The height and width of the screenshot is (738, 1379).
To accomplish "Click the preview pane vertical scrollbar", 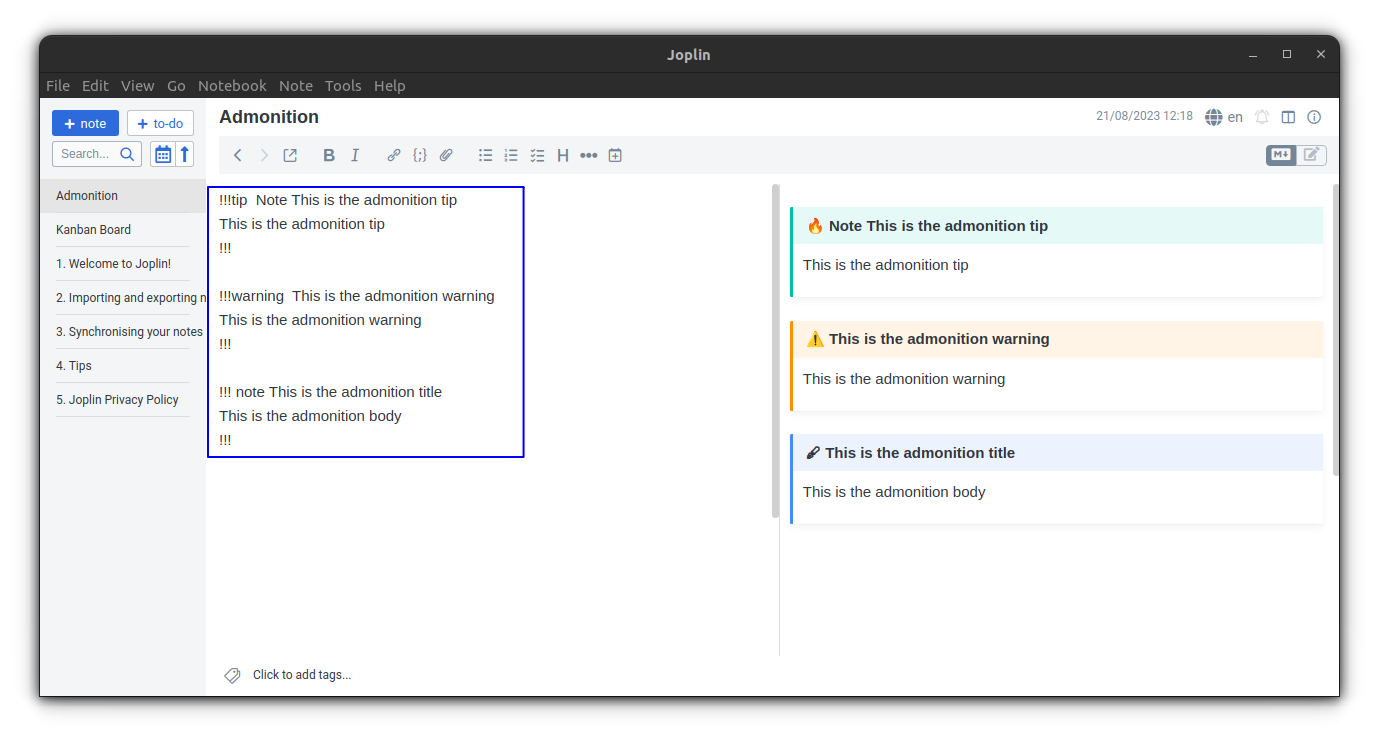I will pos(1335,330).
